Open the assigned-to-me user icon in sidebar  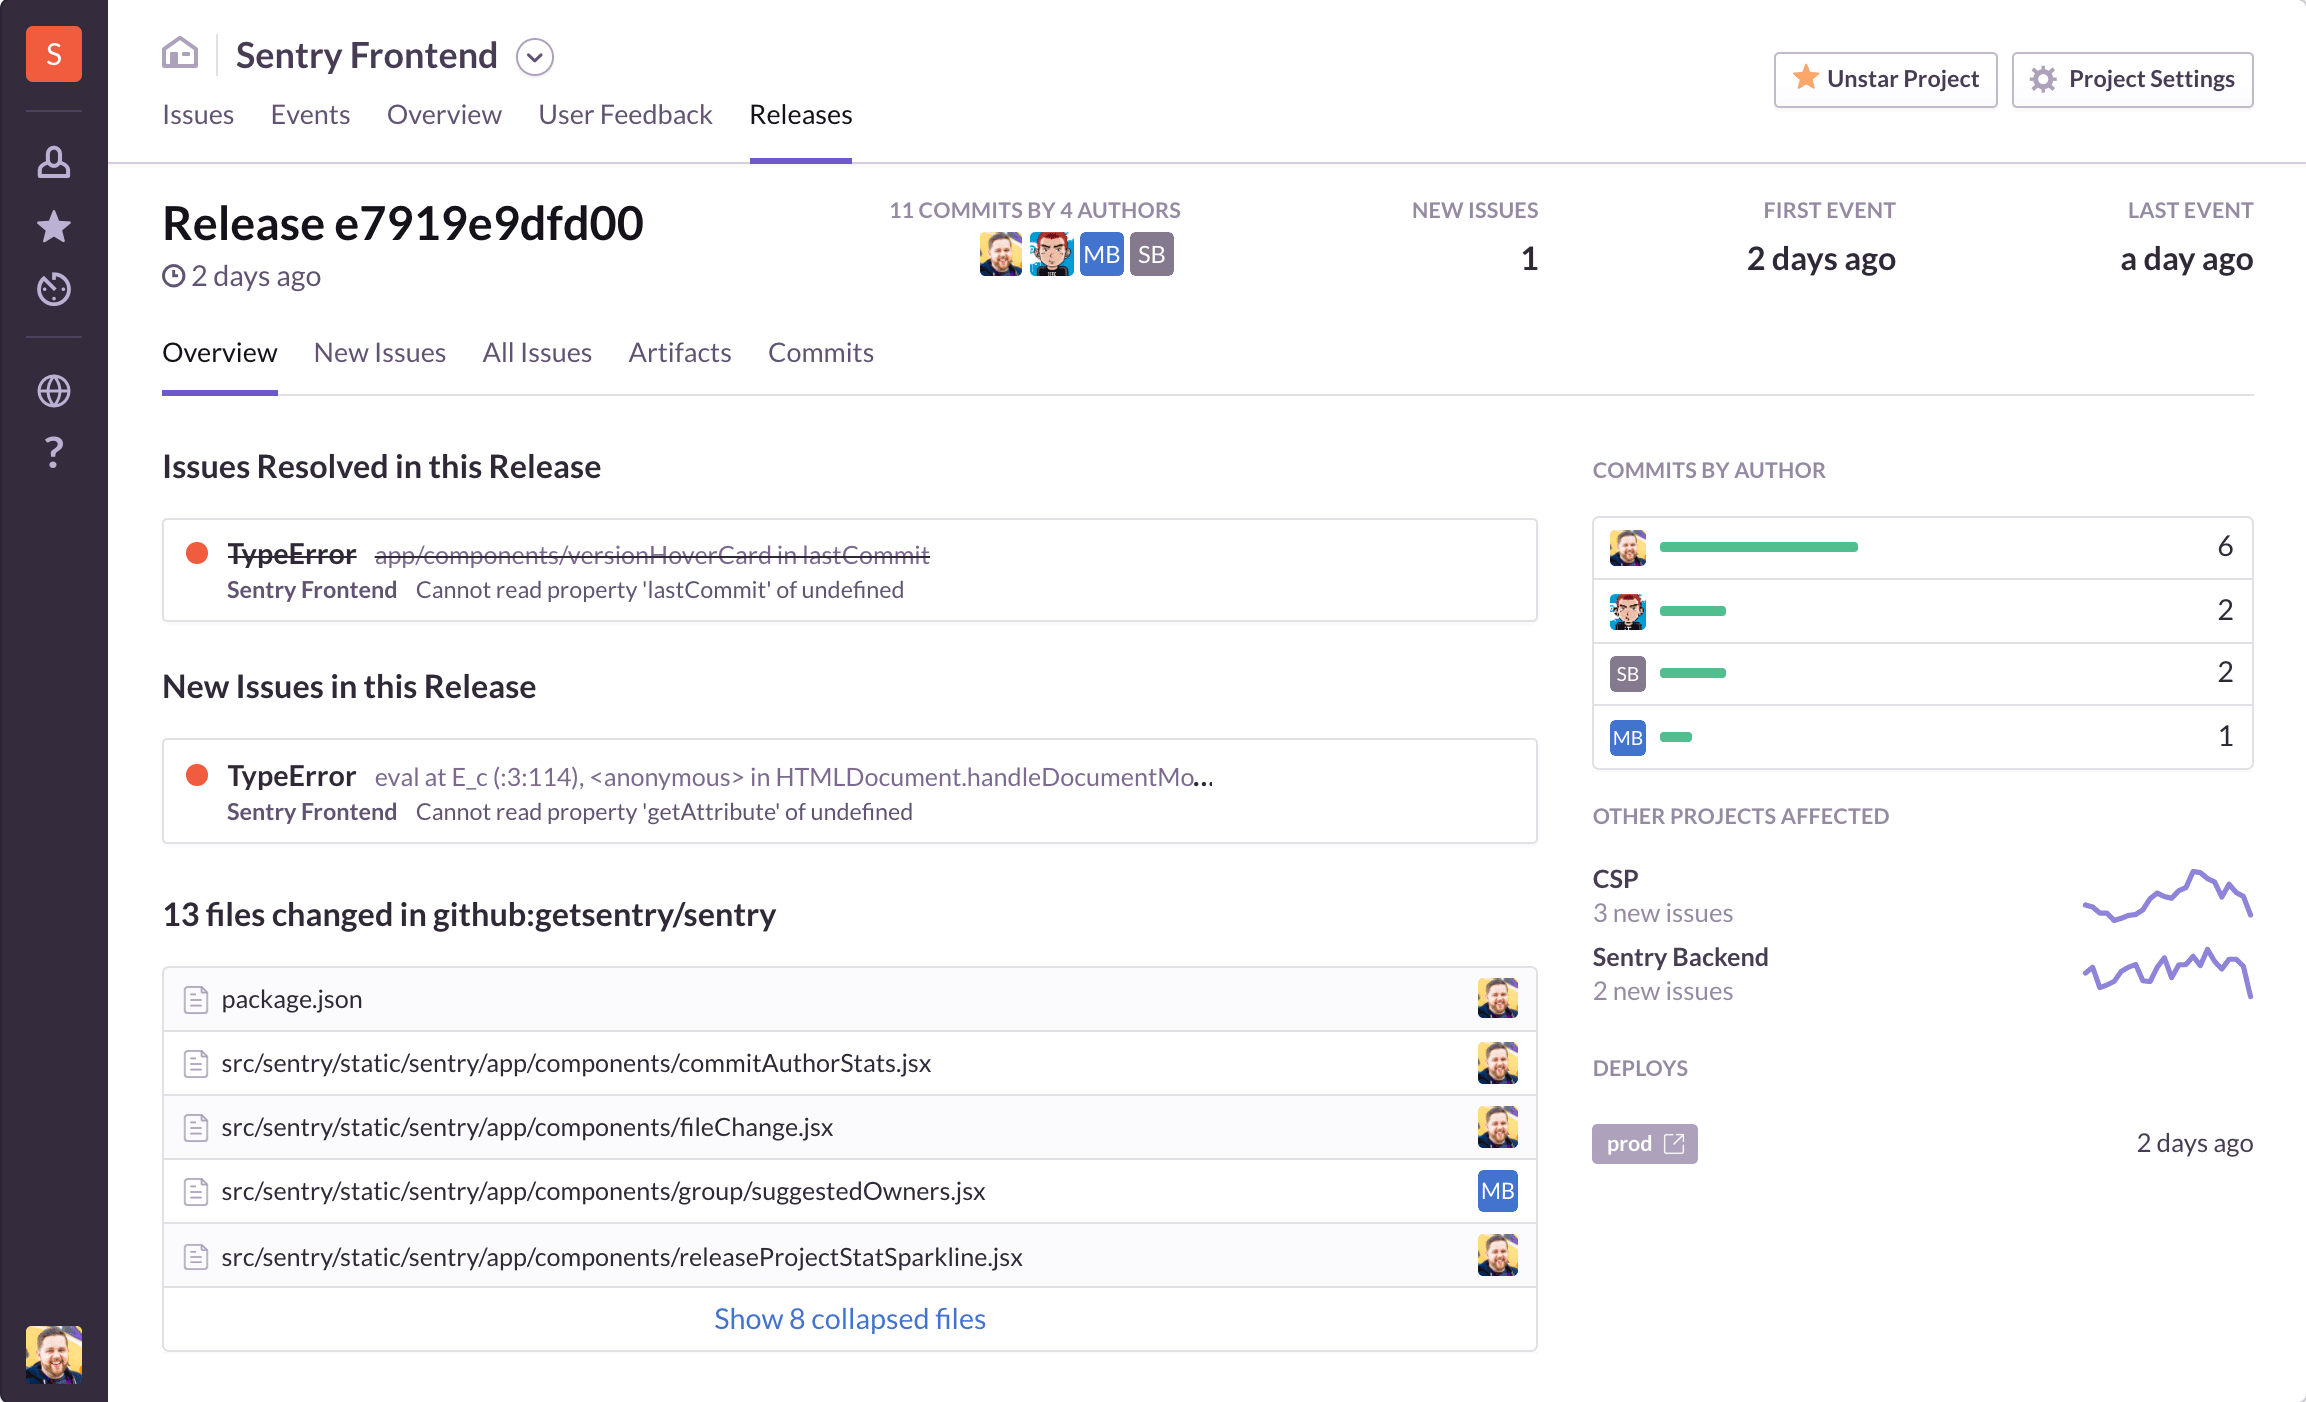pos(53,163)
